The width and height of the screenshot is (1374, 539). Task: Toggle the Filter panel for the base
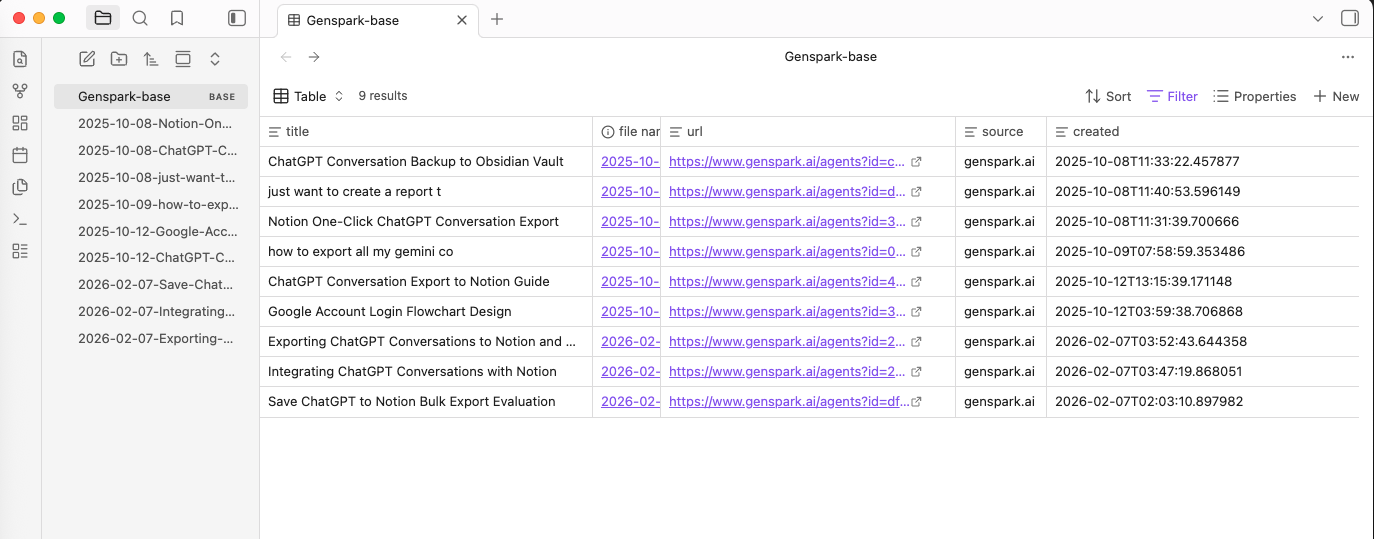pos(1172,96)
